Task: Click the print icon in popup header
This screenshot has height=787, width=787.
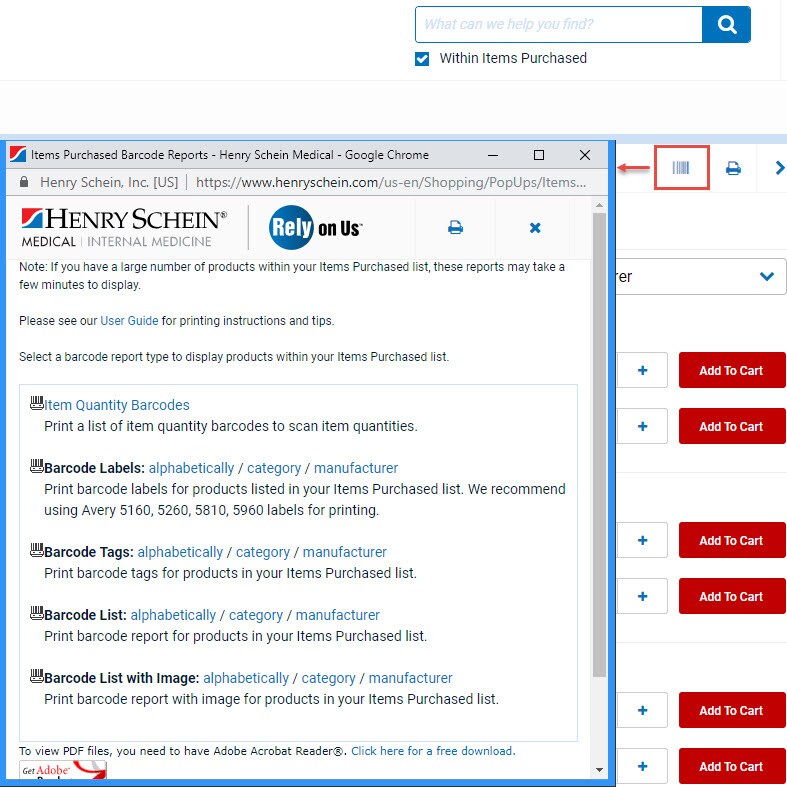Action: tap(455, 228)
